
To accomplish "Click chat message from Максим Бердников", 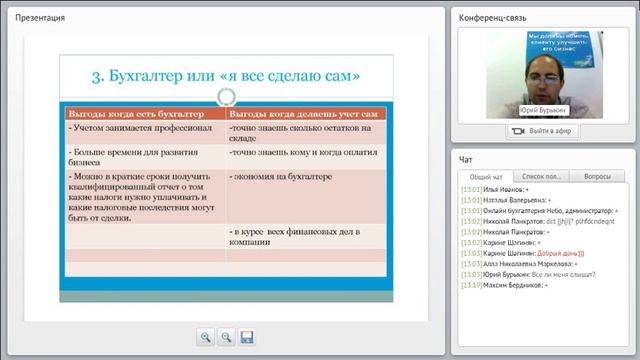I will (504, 285).
